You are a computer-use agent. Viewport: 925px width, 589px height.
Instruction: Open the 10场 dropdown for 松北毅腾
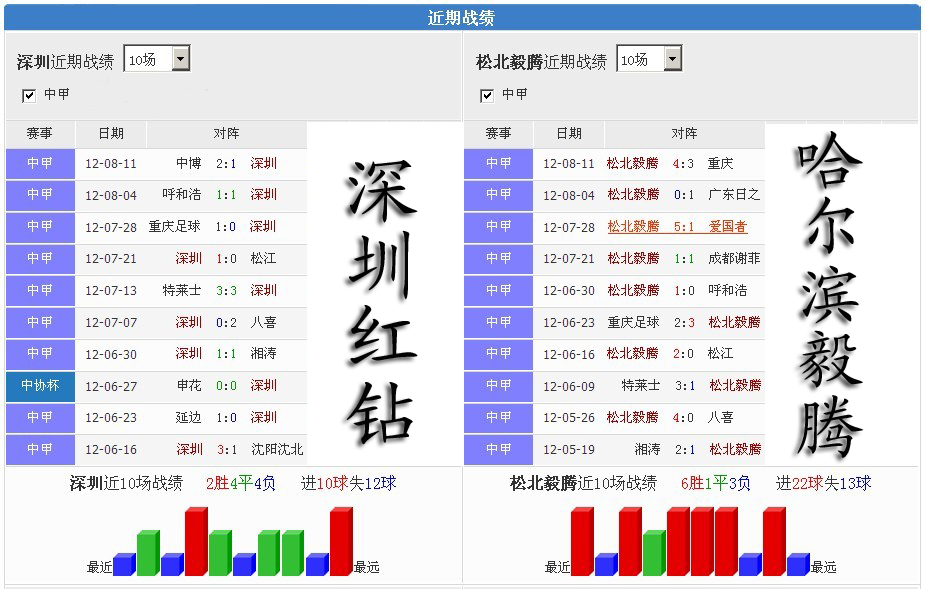point(649,59)
